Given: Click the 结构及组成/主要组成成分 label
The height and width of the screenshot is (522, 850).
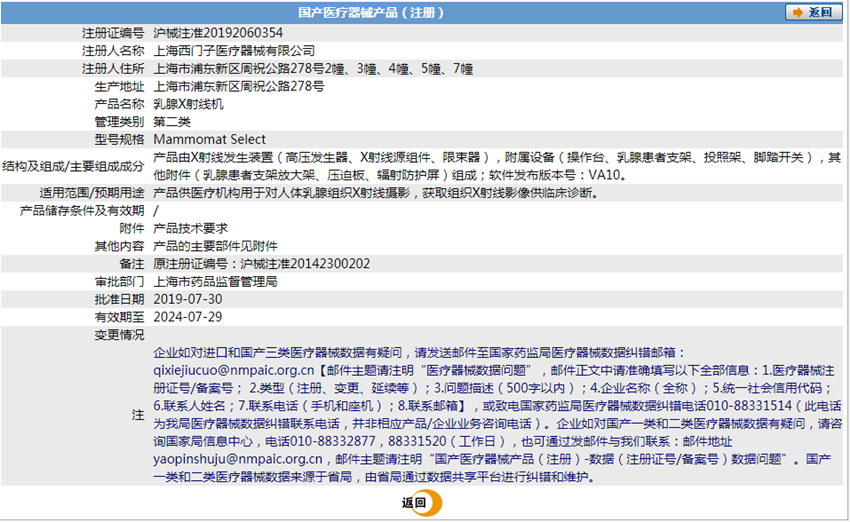Looking at the screenshot, I should coord(73,166).
